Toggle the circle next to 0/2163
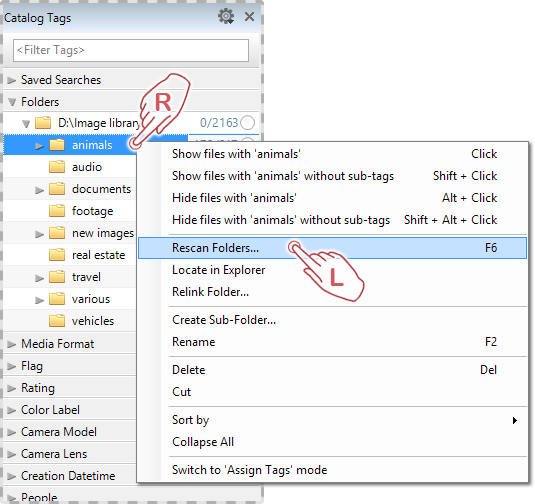Viewport: 535px width, 504px height. (247, 123)
